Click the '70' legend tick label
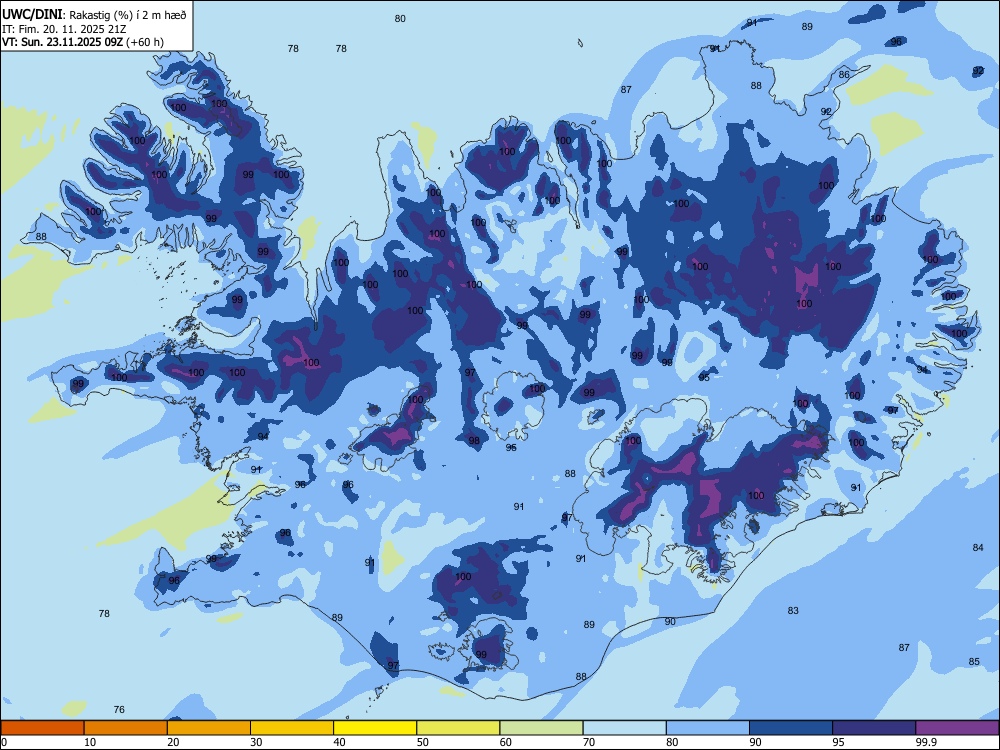 pos(589,742)
